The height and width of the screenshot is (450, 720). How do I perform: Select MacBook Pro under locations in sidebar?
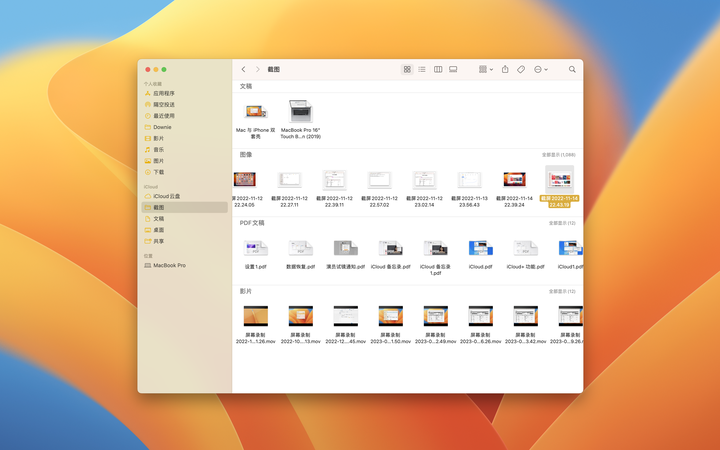click(x=185, y=265)
